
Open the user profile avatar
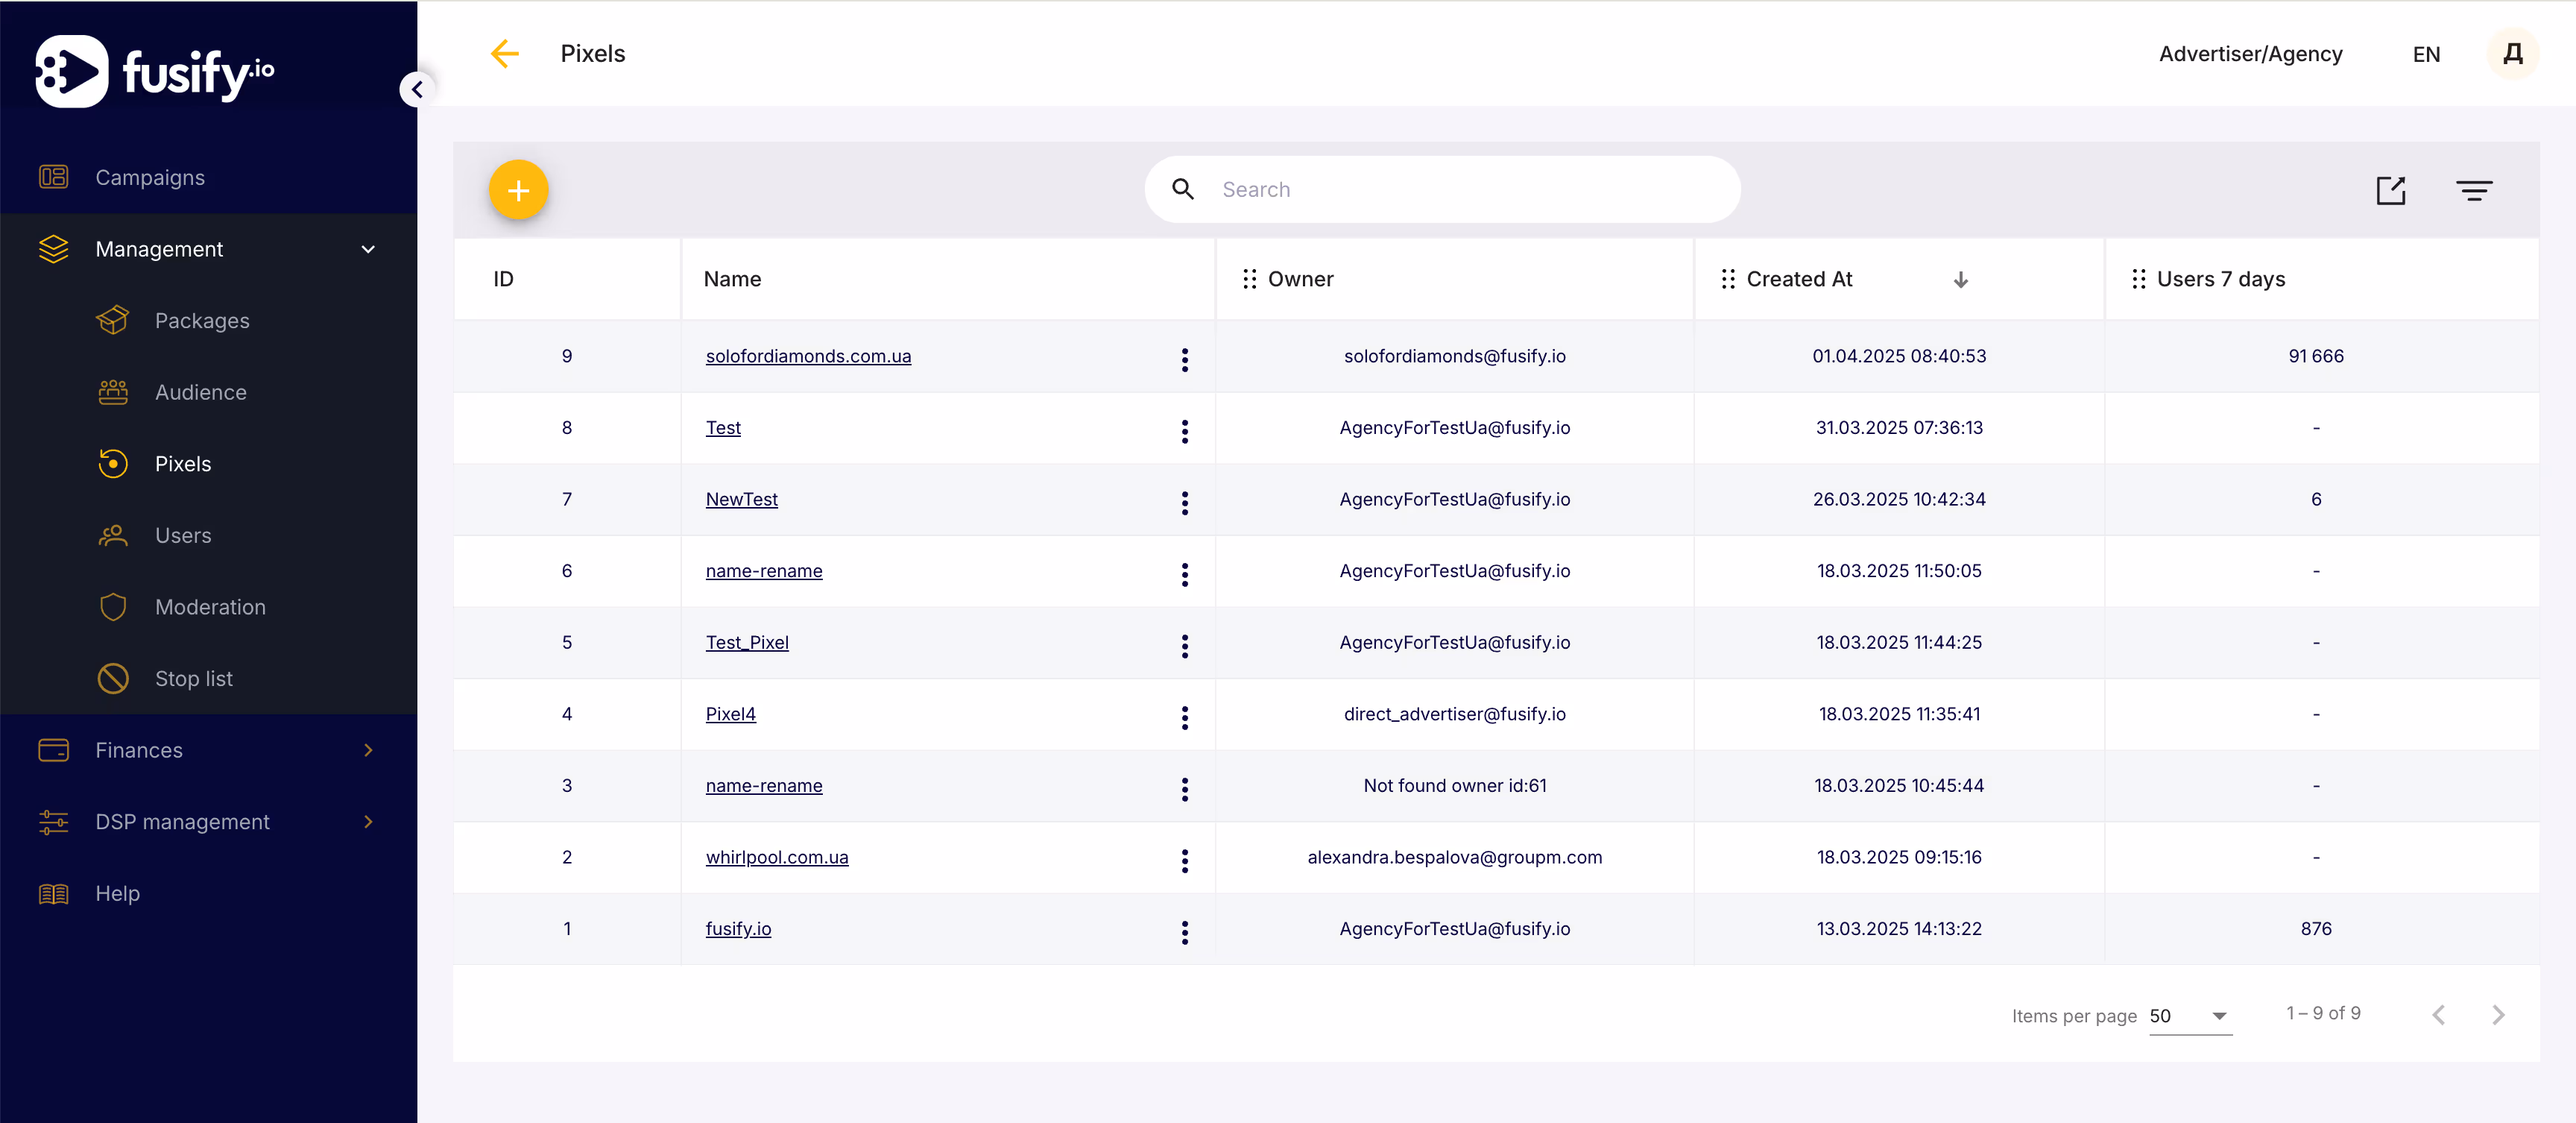point(2513,54)
